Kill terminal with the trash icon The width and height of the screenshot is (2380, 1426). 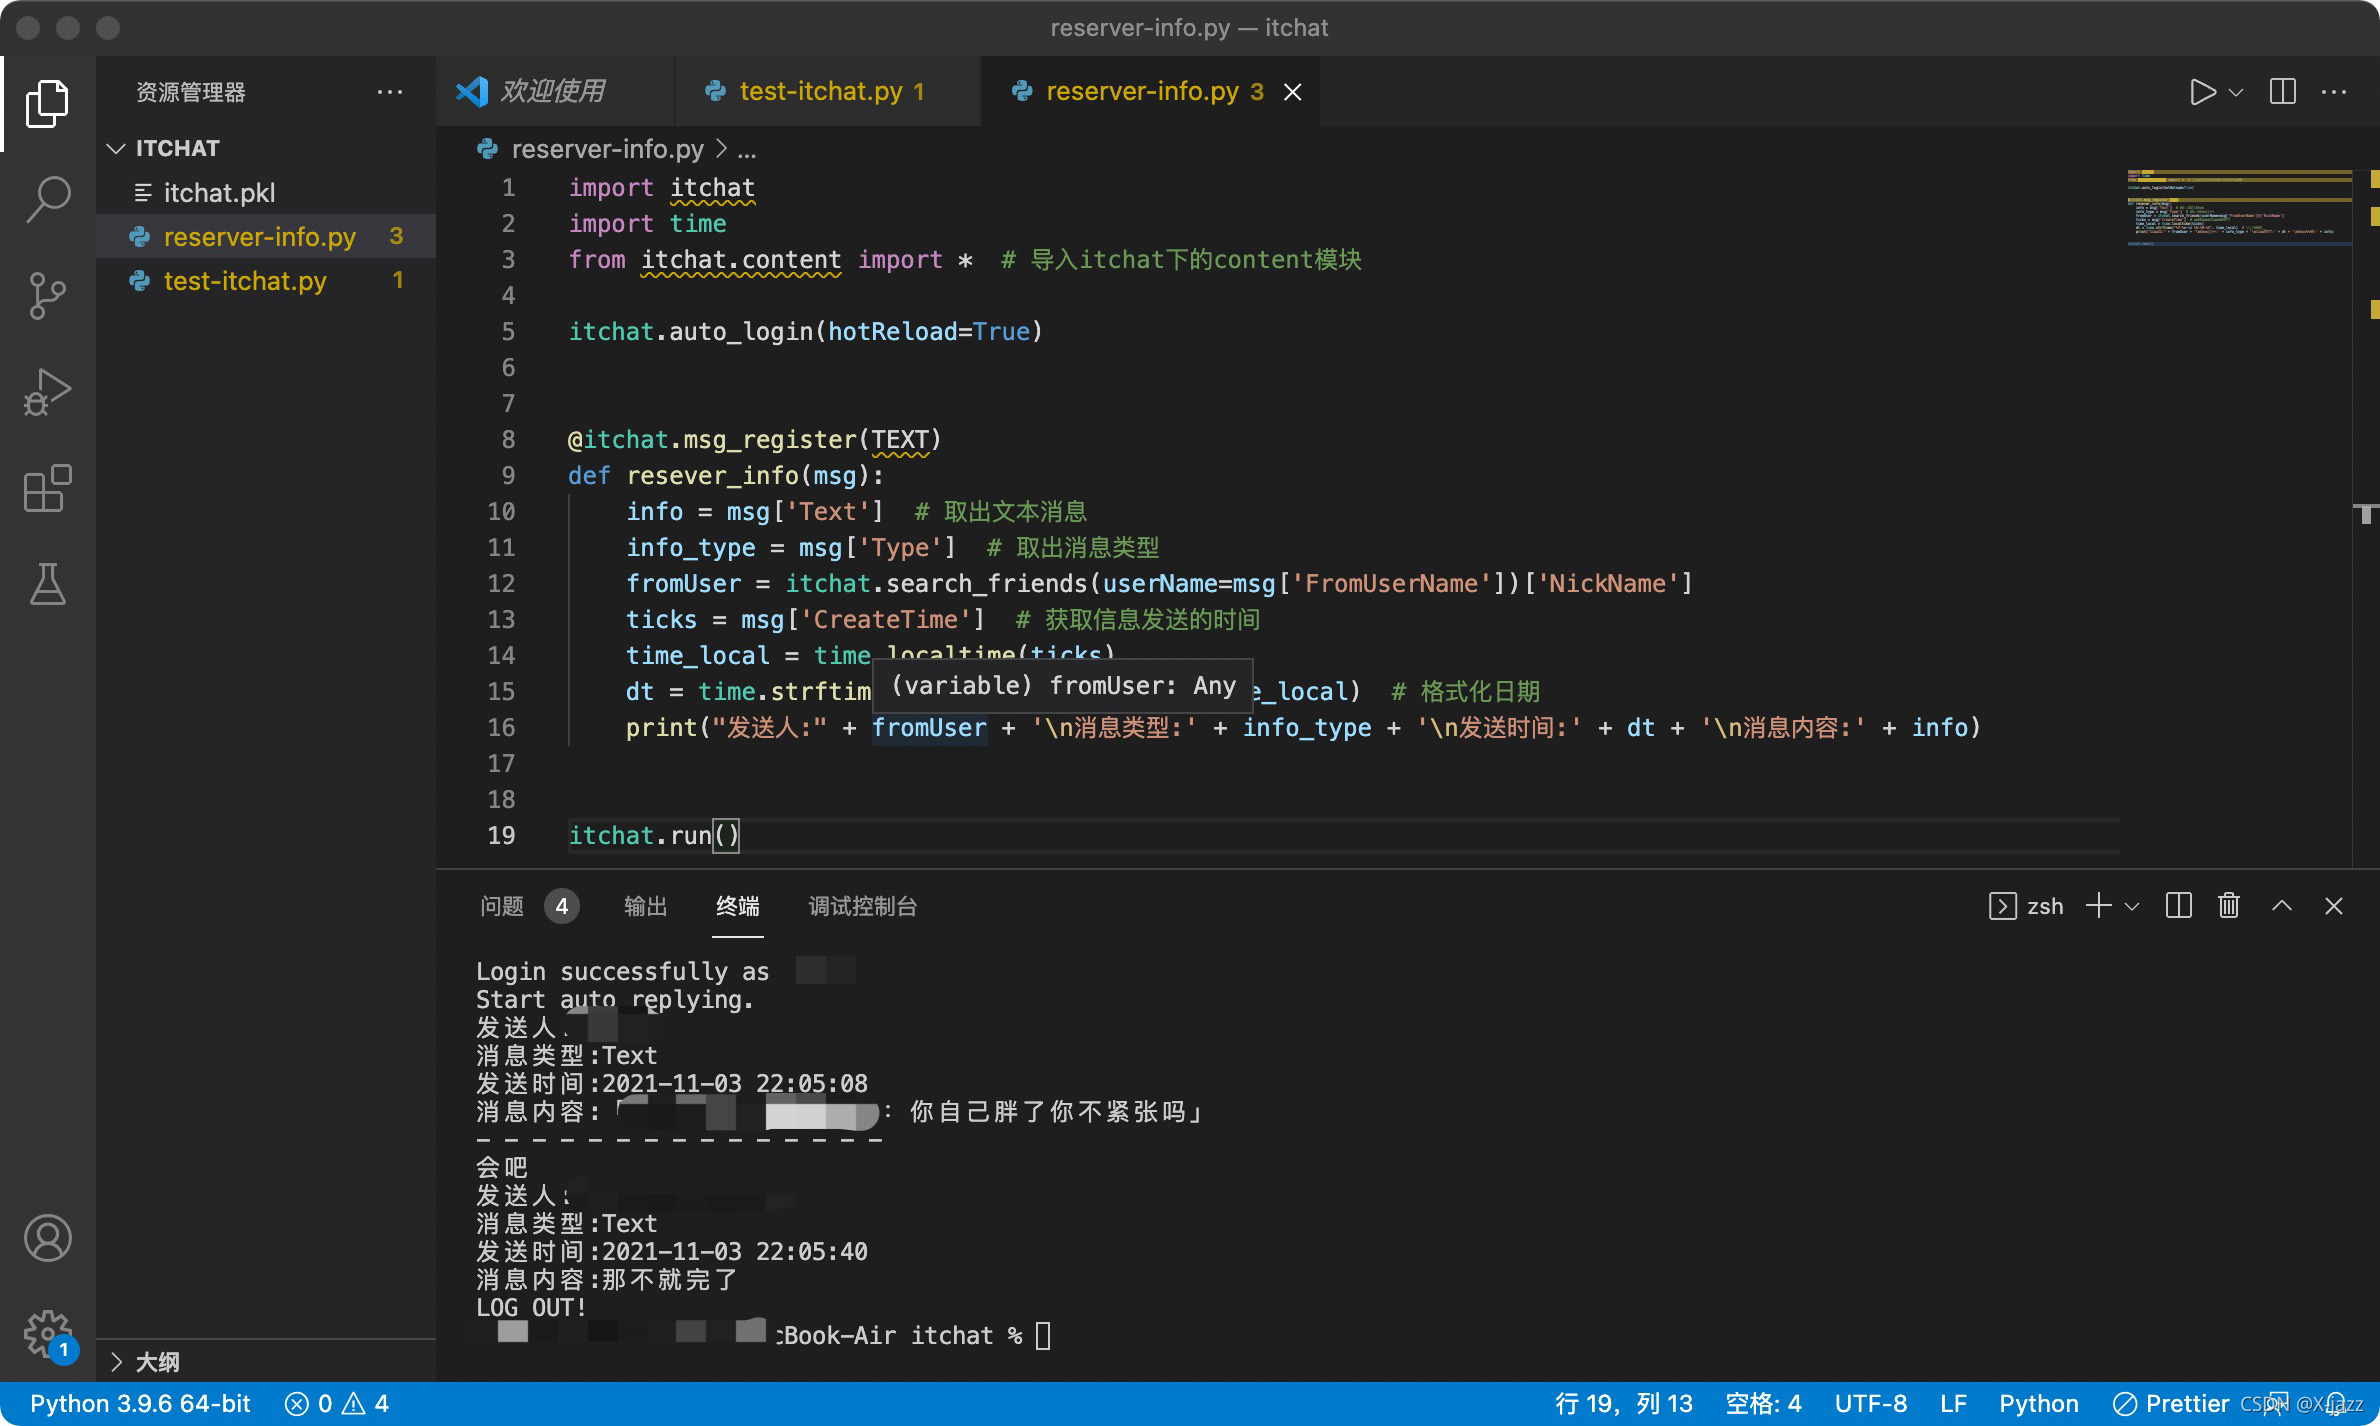pos(2229,906)
